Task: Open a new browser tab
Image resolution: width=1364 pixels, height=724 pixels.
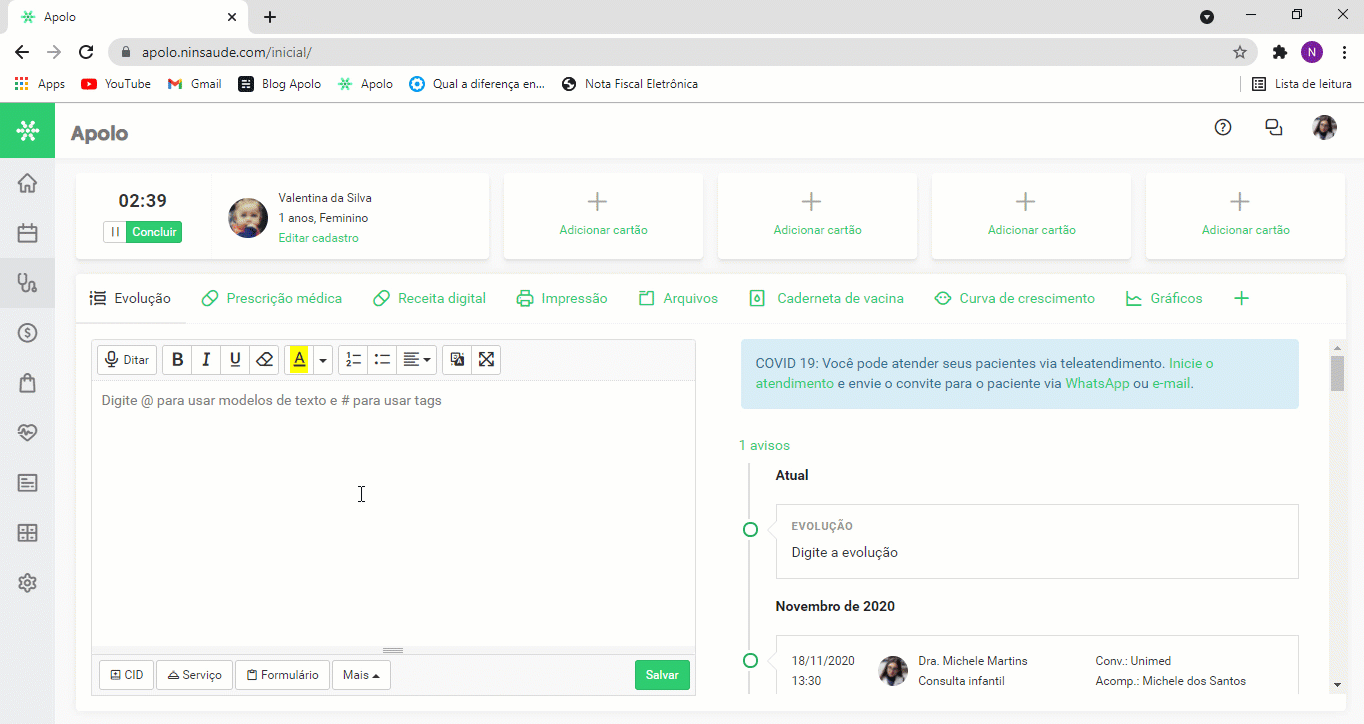Action: [x=270, y=17]
